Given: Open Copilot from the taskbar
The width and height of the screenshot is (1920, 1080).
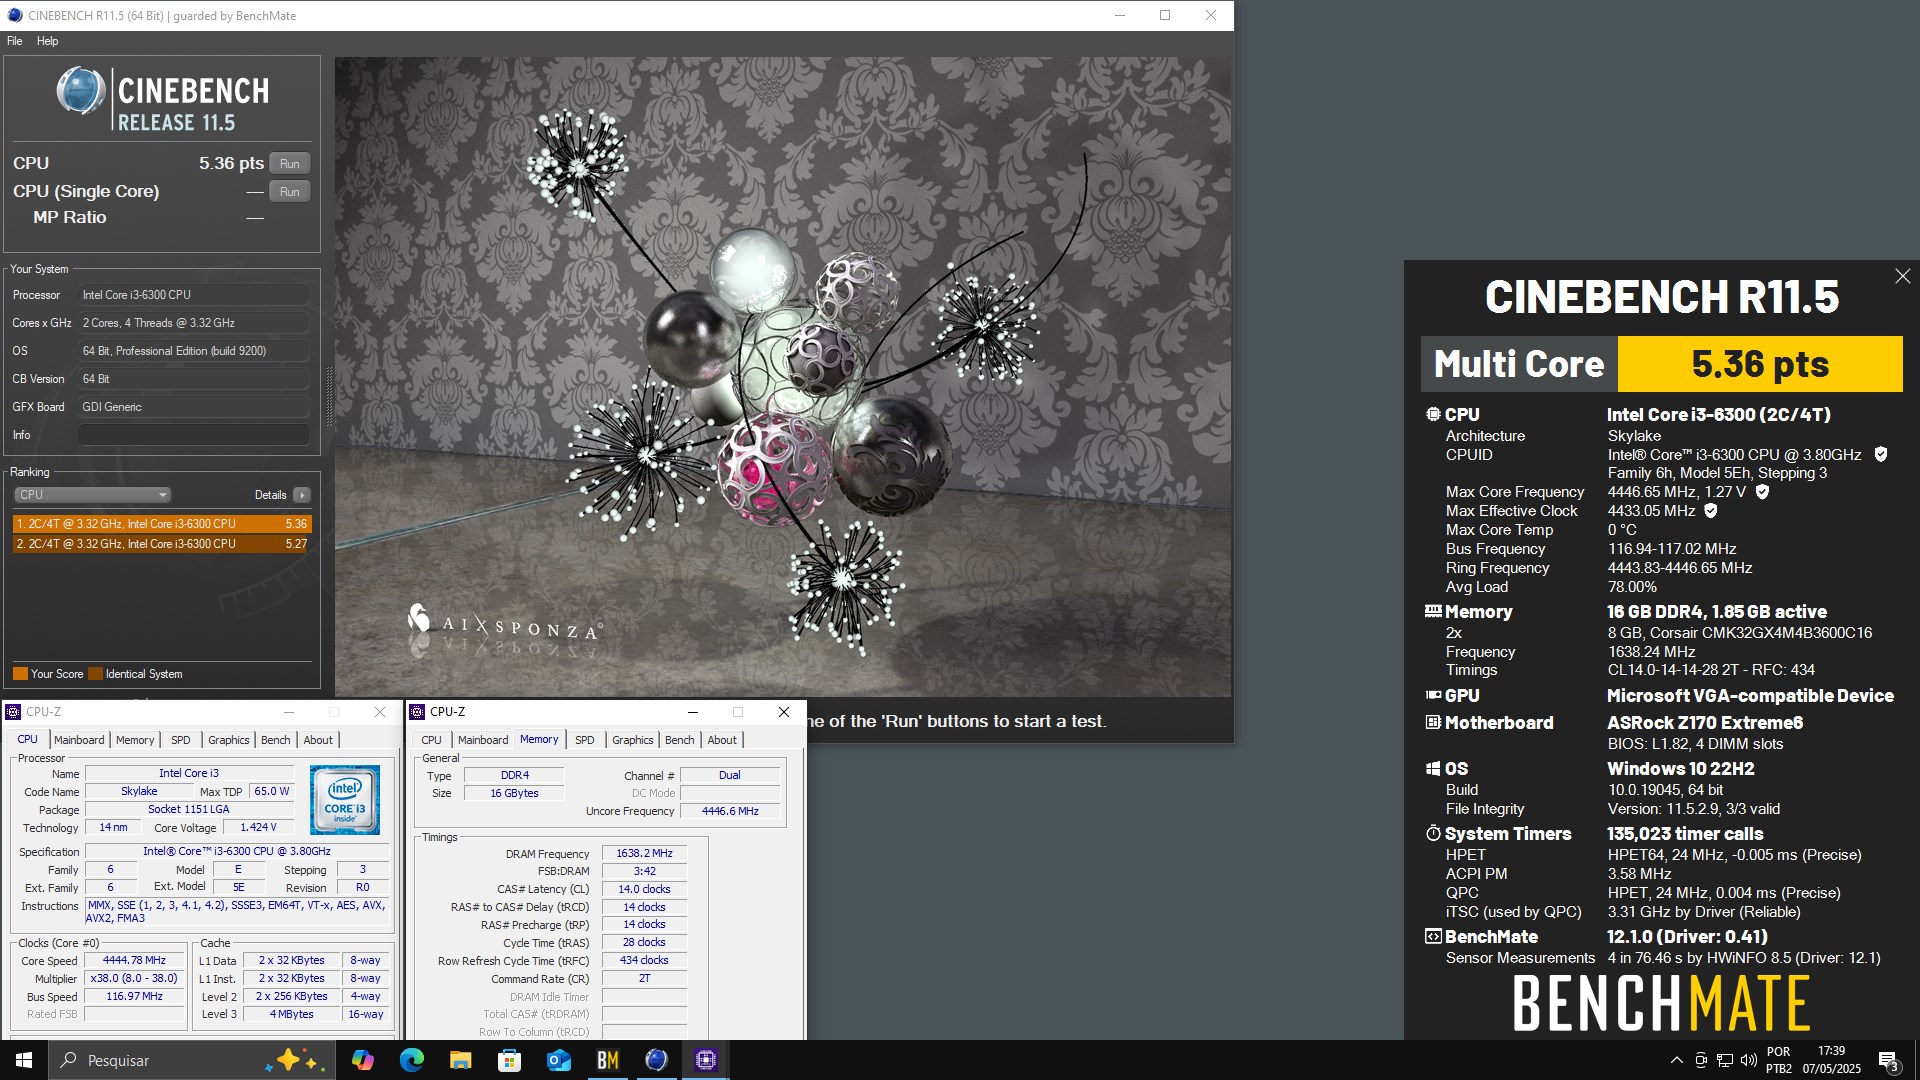Looking at the screenshot, I should point(362,1060).
